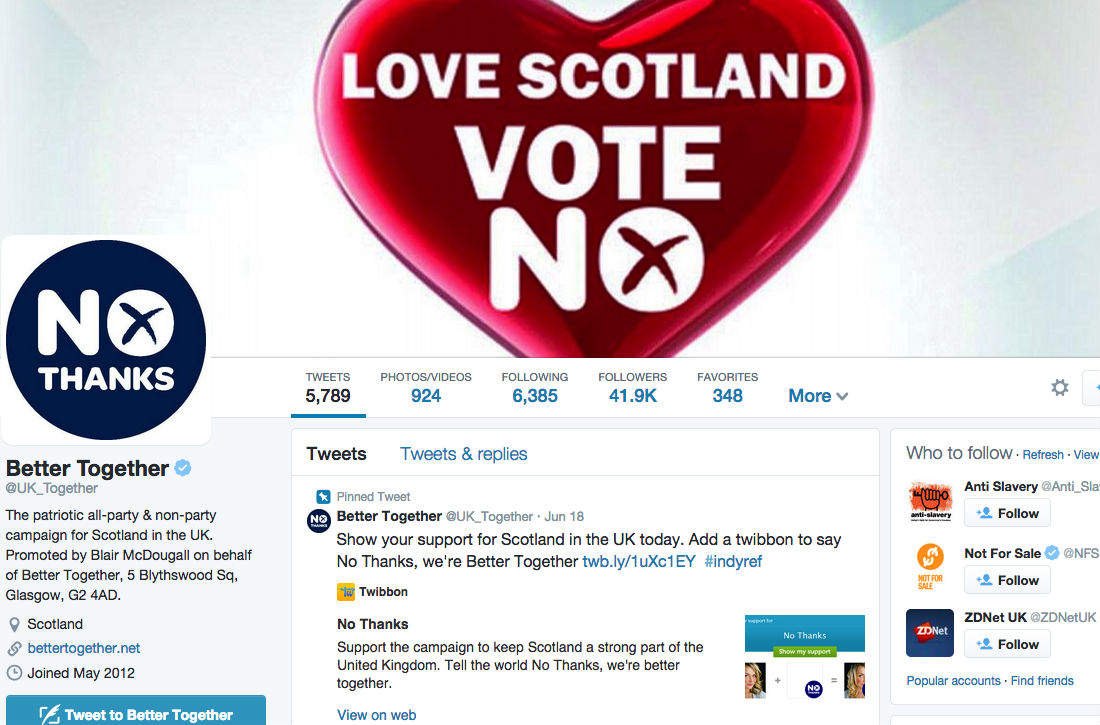Screen dimensions: 1100x725
Task: Open the No Thanks twibbon thumbnail
Action: pos(805,657)
